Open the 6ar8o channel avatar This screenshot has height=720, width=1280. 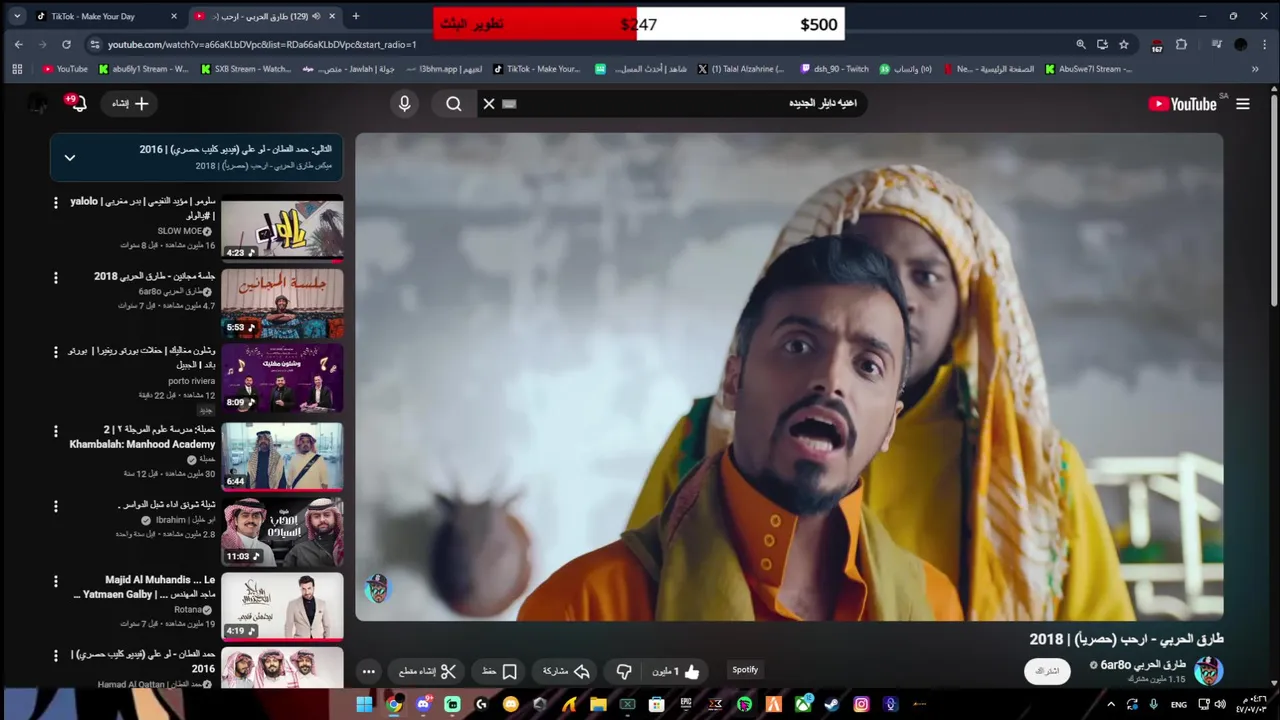click(x=1208, y=671)
